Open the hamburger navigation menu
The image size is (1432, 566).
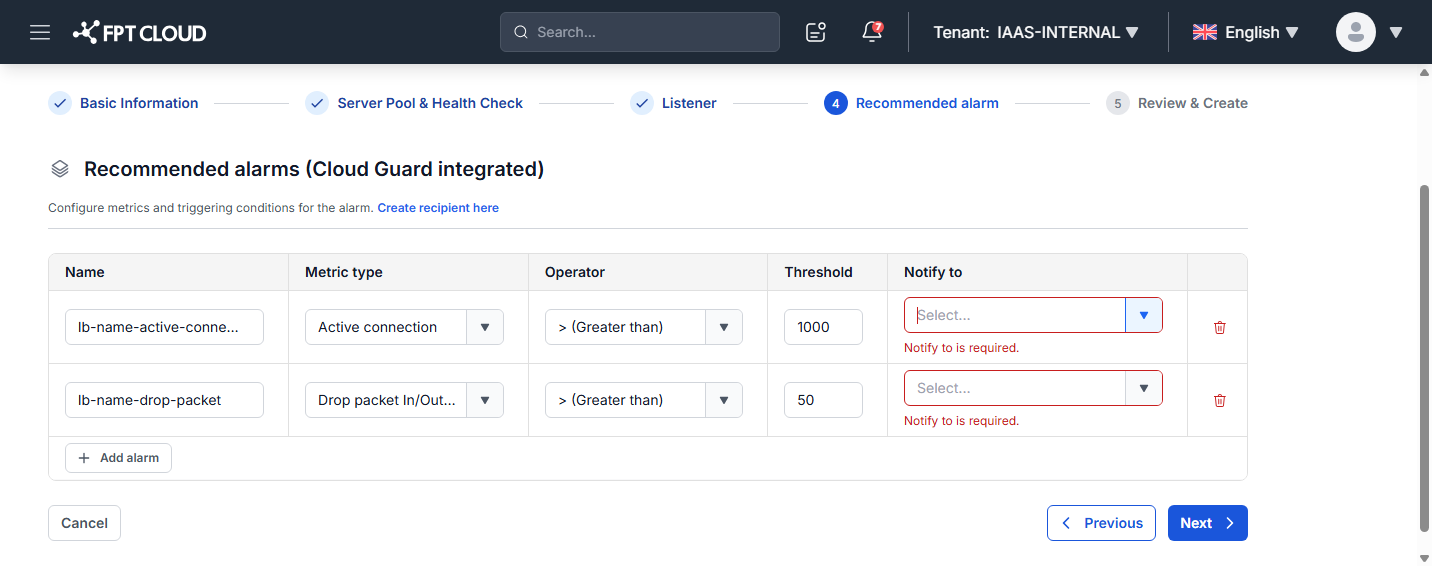tap(40, 32)
